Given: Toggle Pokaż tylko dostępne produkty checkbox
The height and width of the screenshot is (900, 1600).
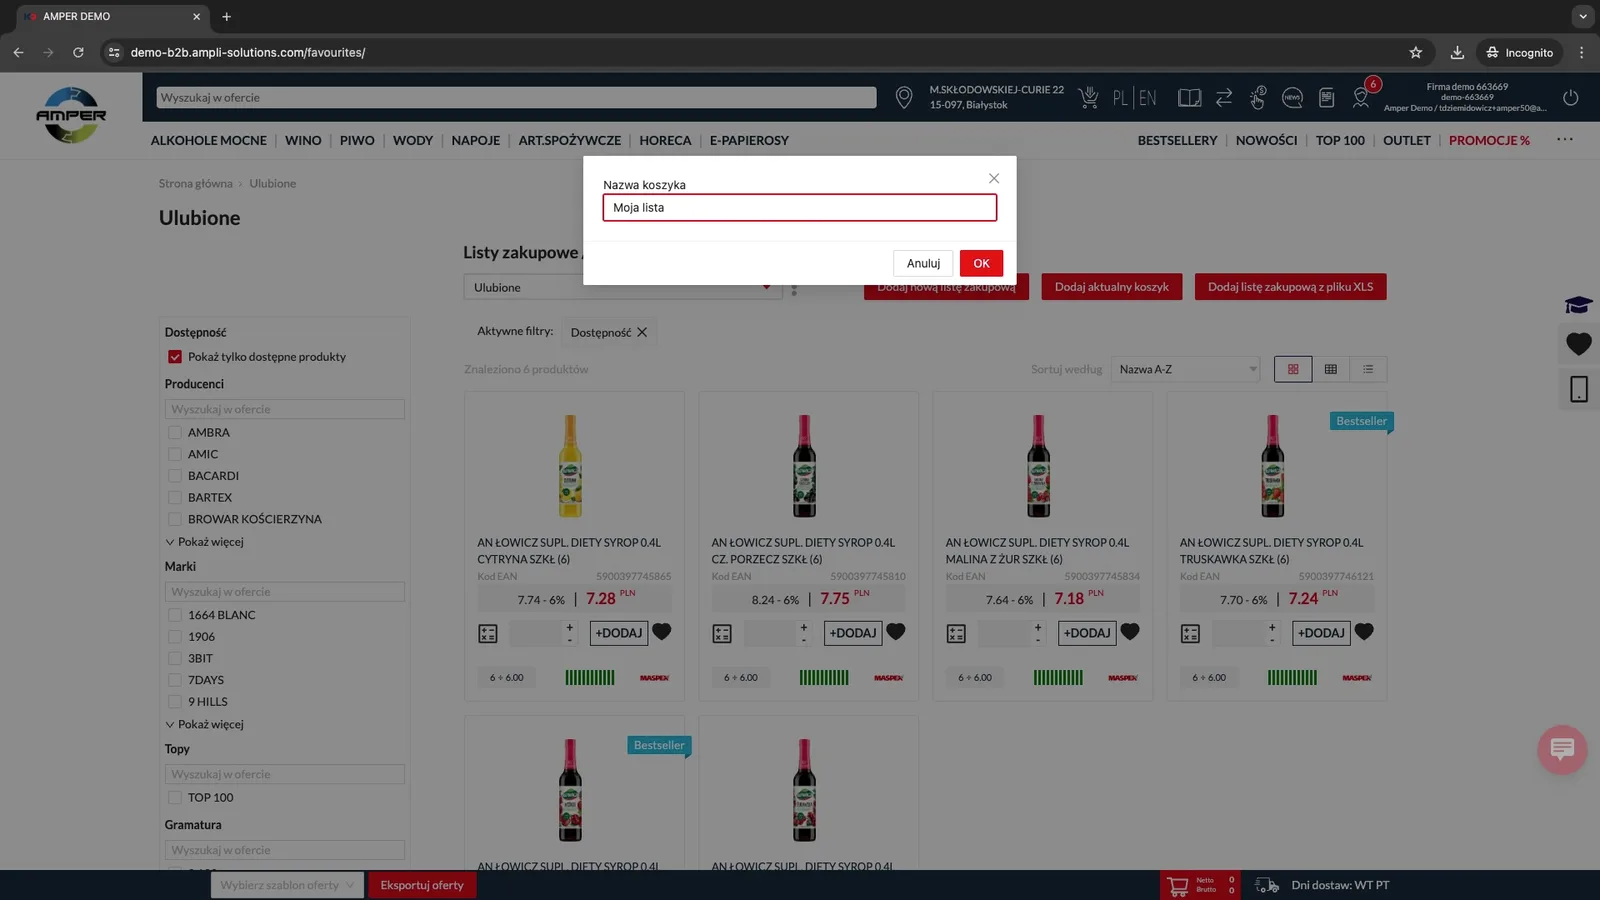Looking at the screenshot, I should [x=175, y=357].
